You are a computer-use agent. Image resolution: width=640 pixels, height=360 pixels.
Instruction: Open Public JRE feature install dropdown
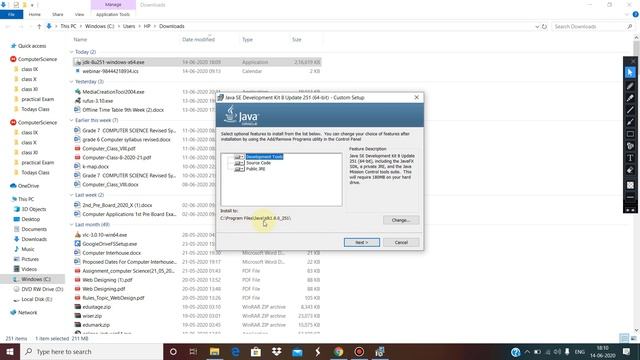[x=239, y=169]
